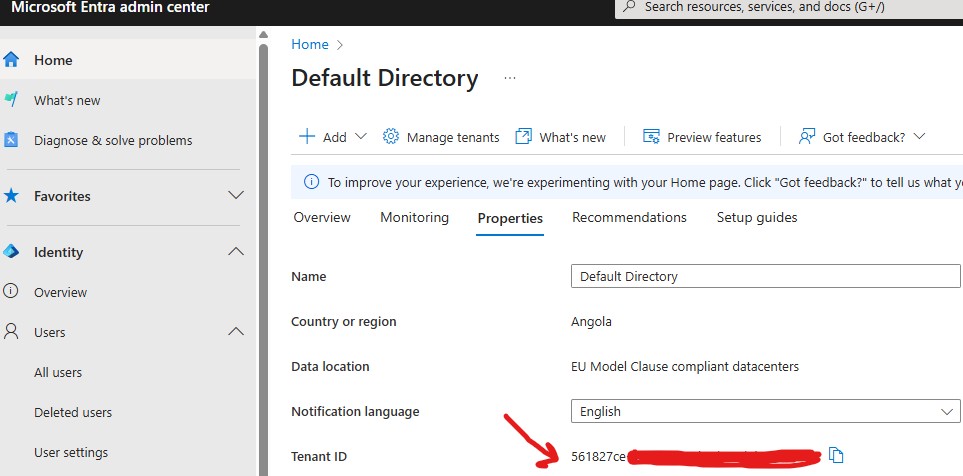963x476 pixels.
Task: Click the Identity diamond icon
Action: click(x=11, y=252)
